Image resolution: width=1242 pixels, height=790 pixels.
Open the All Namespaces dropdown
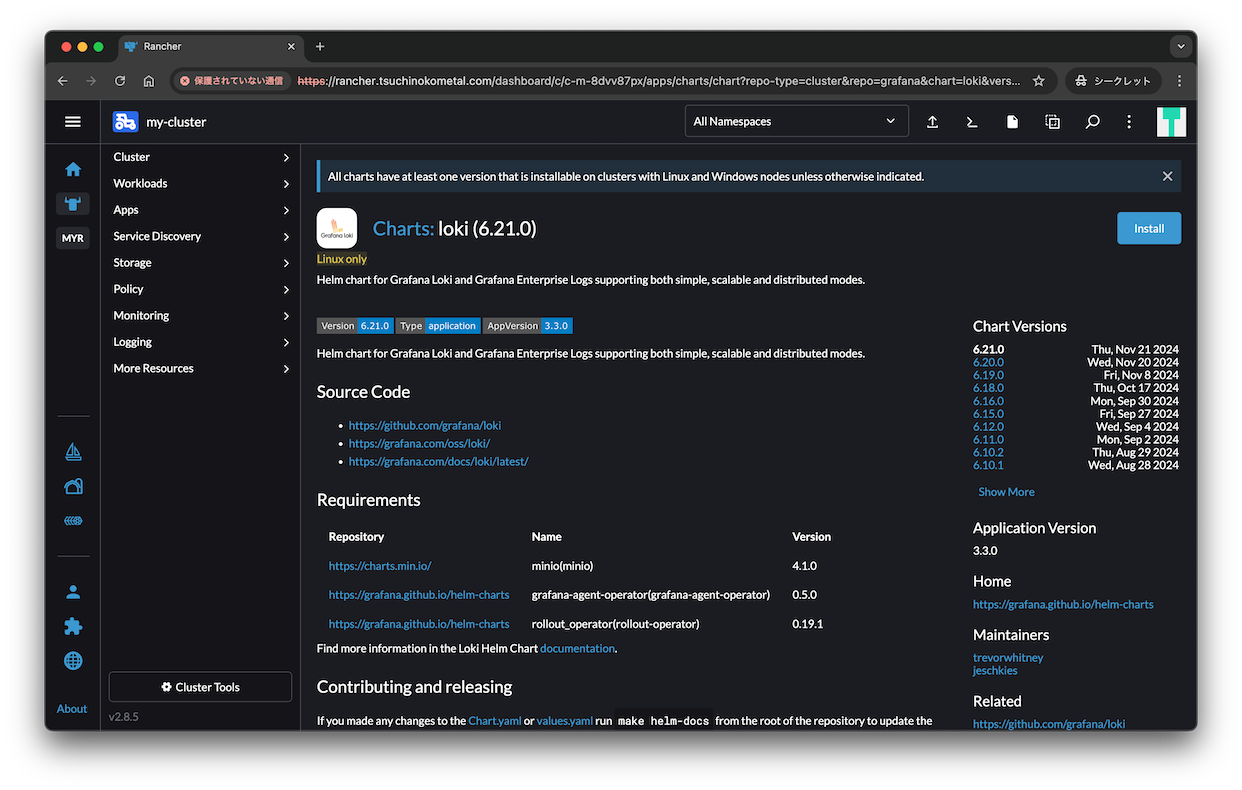(x=796, y=121)
